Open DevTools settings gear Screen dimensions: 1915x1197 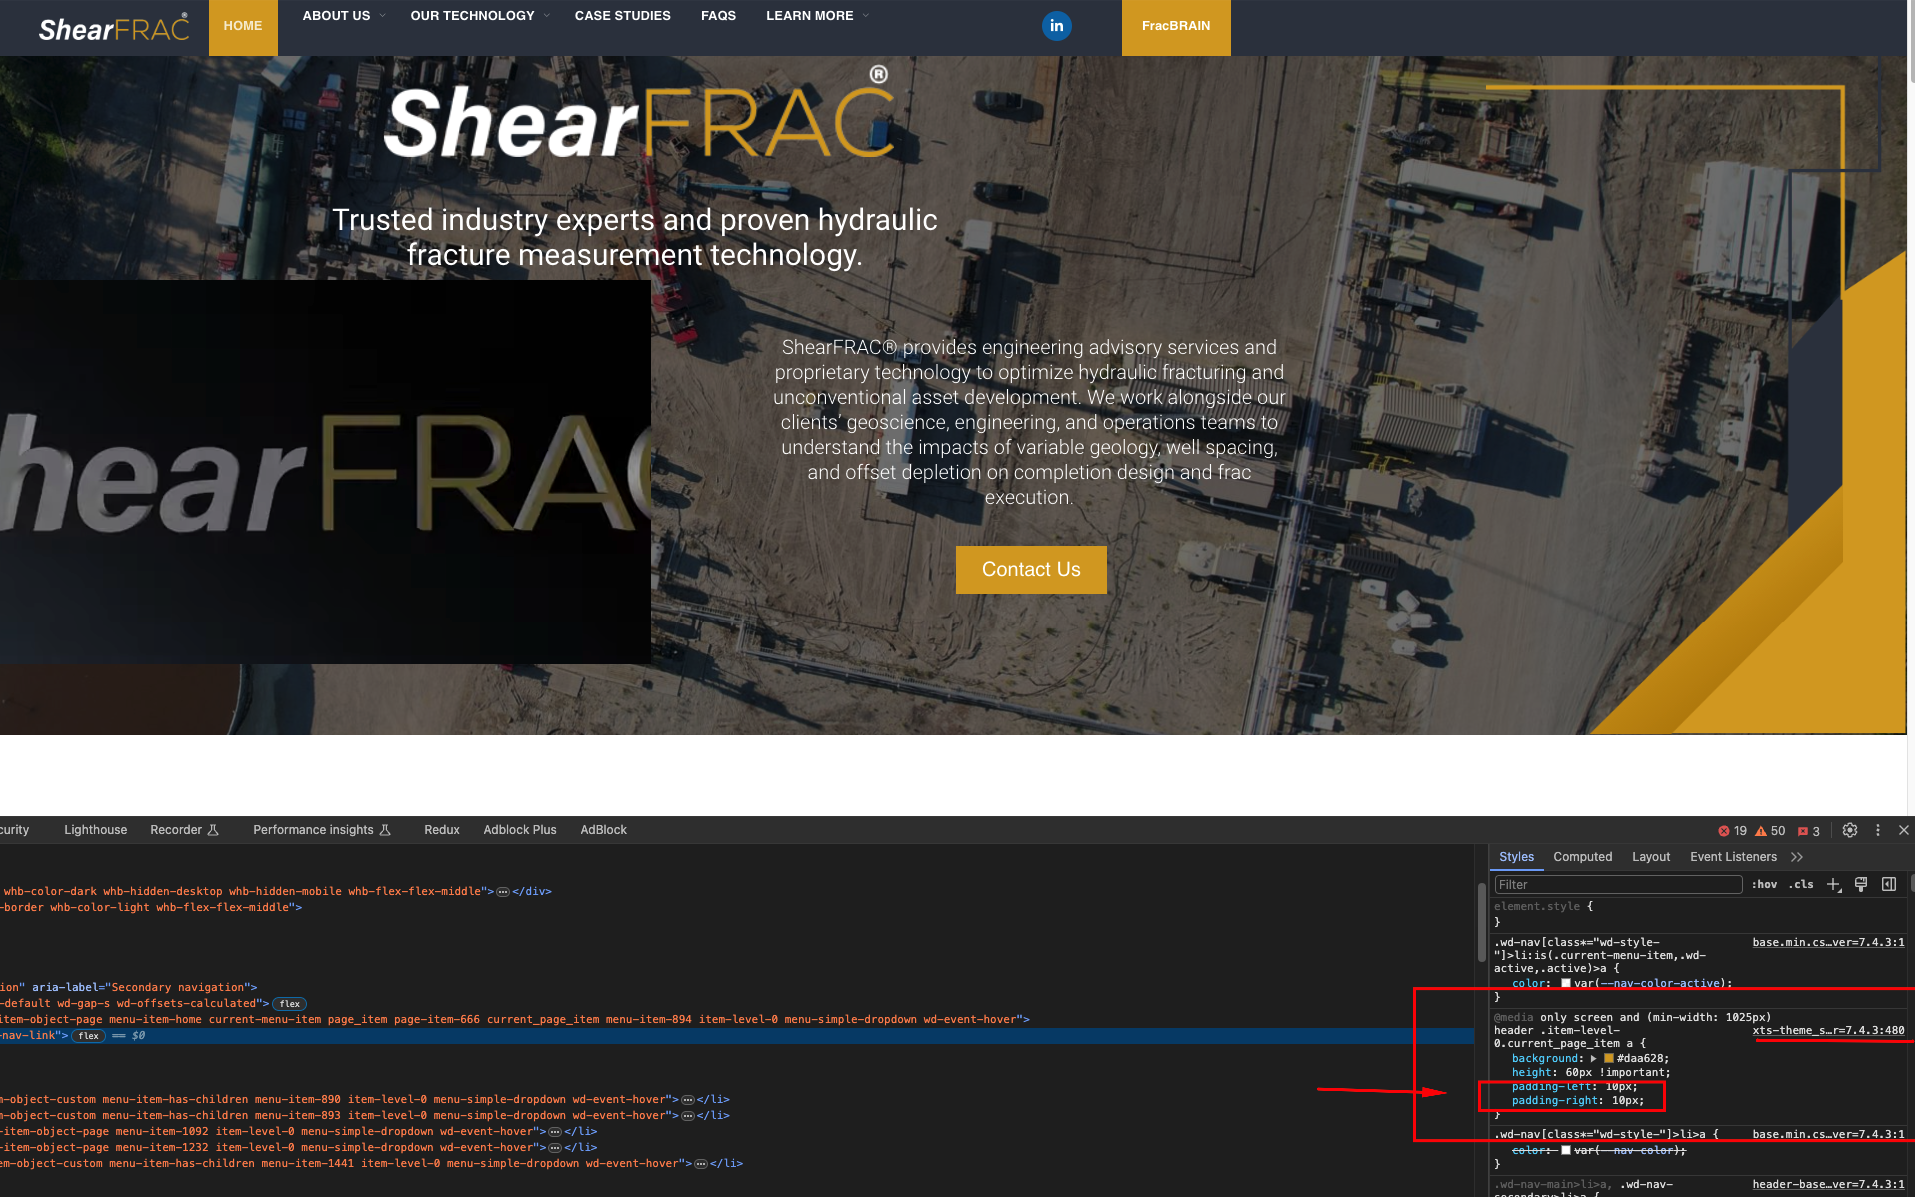(x=1850, y=830)
